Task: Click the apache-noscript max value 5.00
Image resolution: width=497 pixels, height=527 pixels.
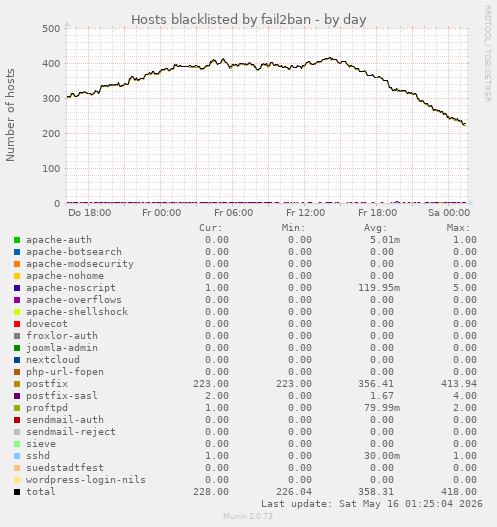Action: [x=465, y=288]
